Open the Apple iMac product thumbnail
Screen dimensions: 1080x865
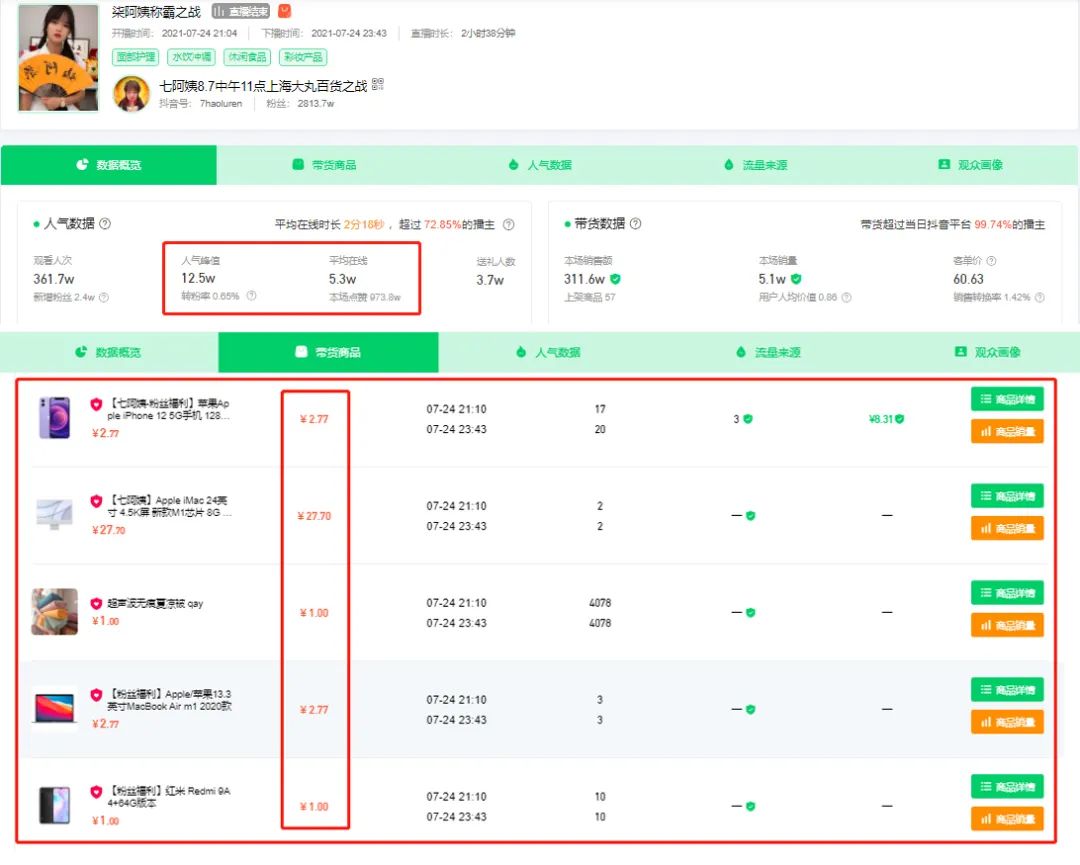pos(54,514)
